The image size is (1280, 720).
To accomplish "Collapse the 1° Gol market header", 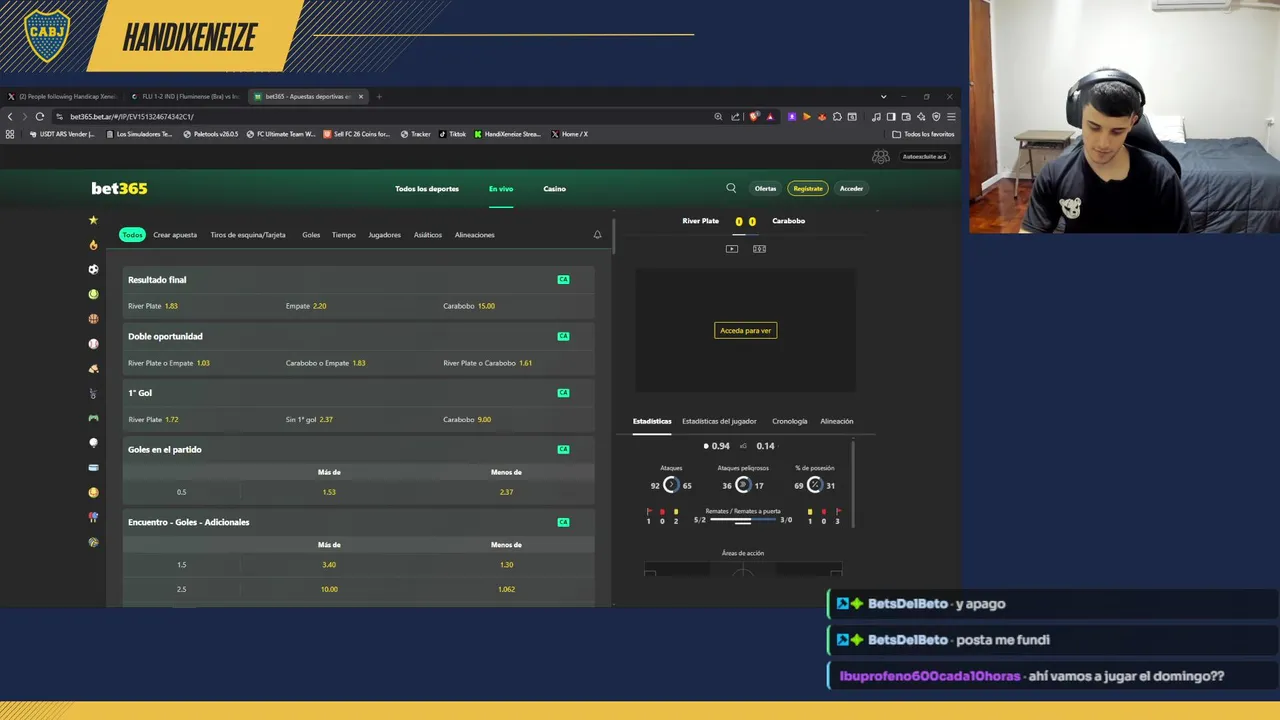I will (359, 393).
